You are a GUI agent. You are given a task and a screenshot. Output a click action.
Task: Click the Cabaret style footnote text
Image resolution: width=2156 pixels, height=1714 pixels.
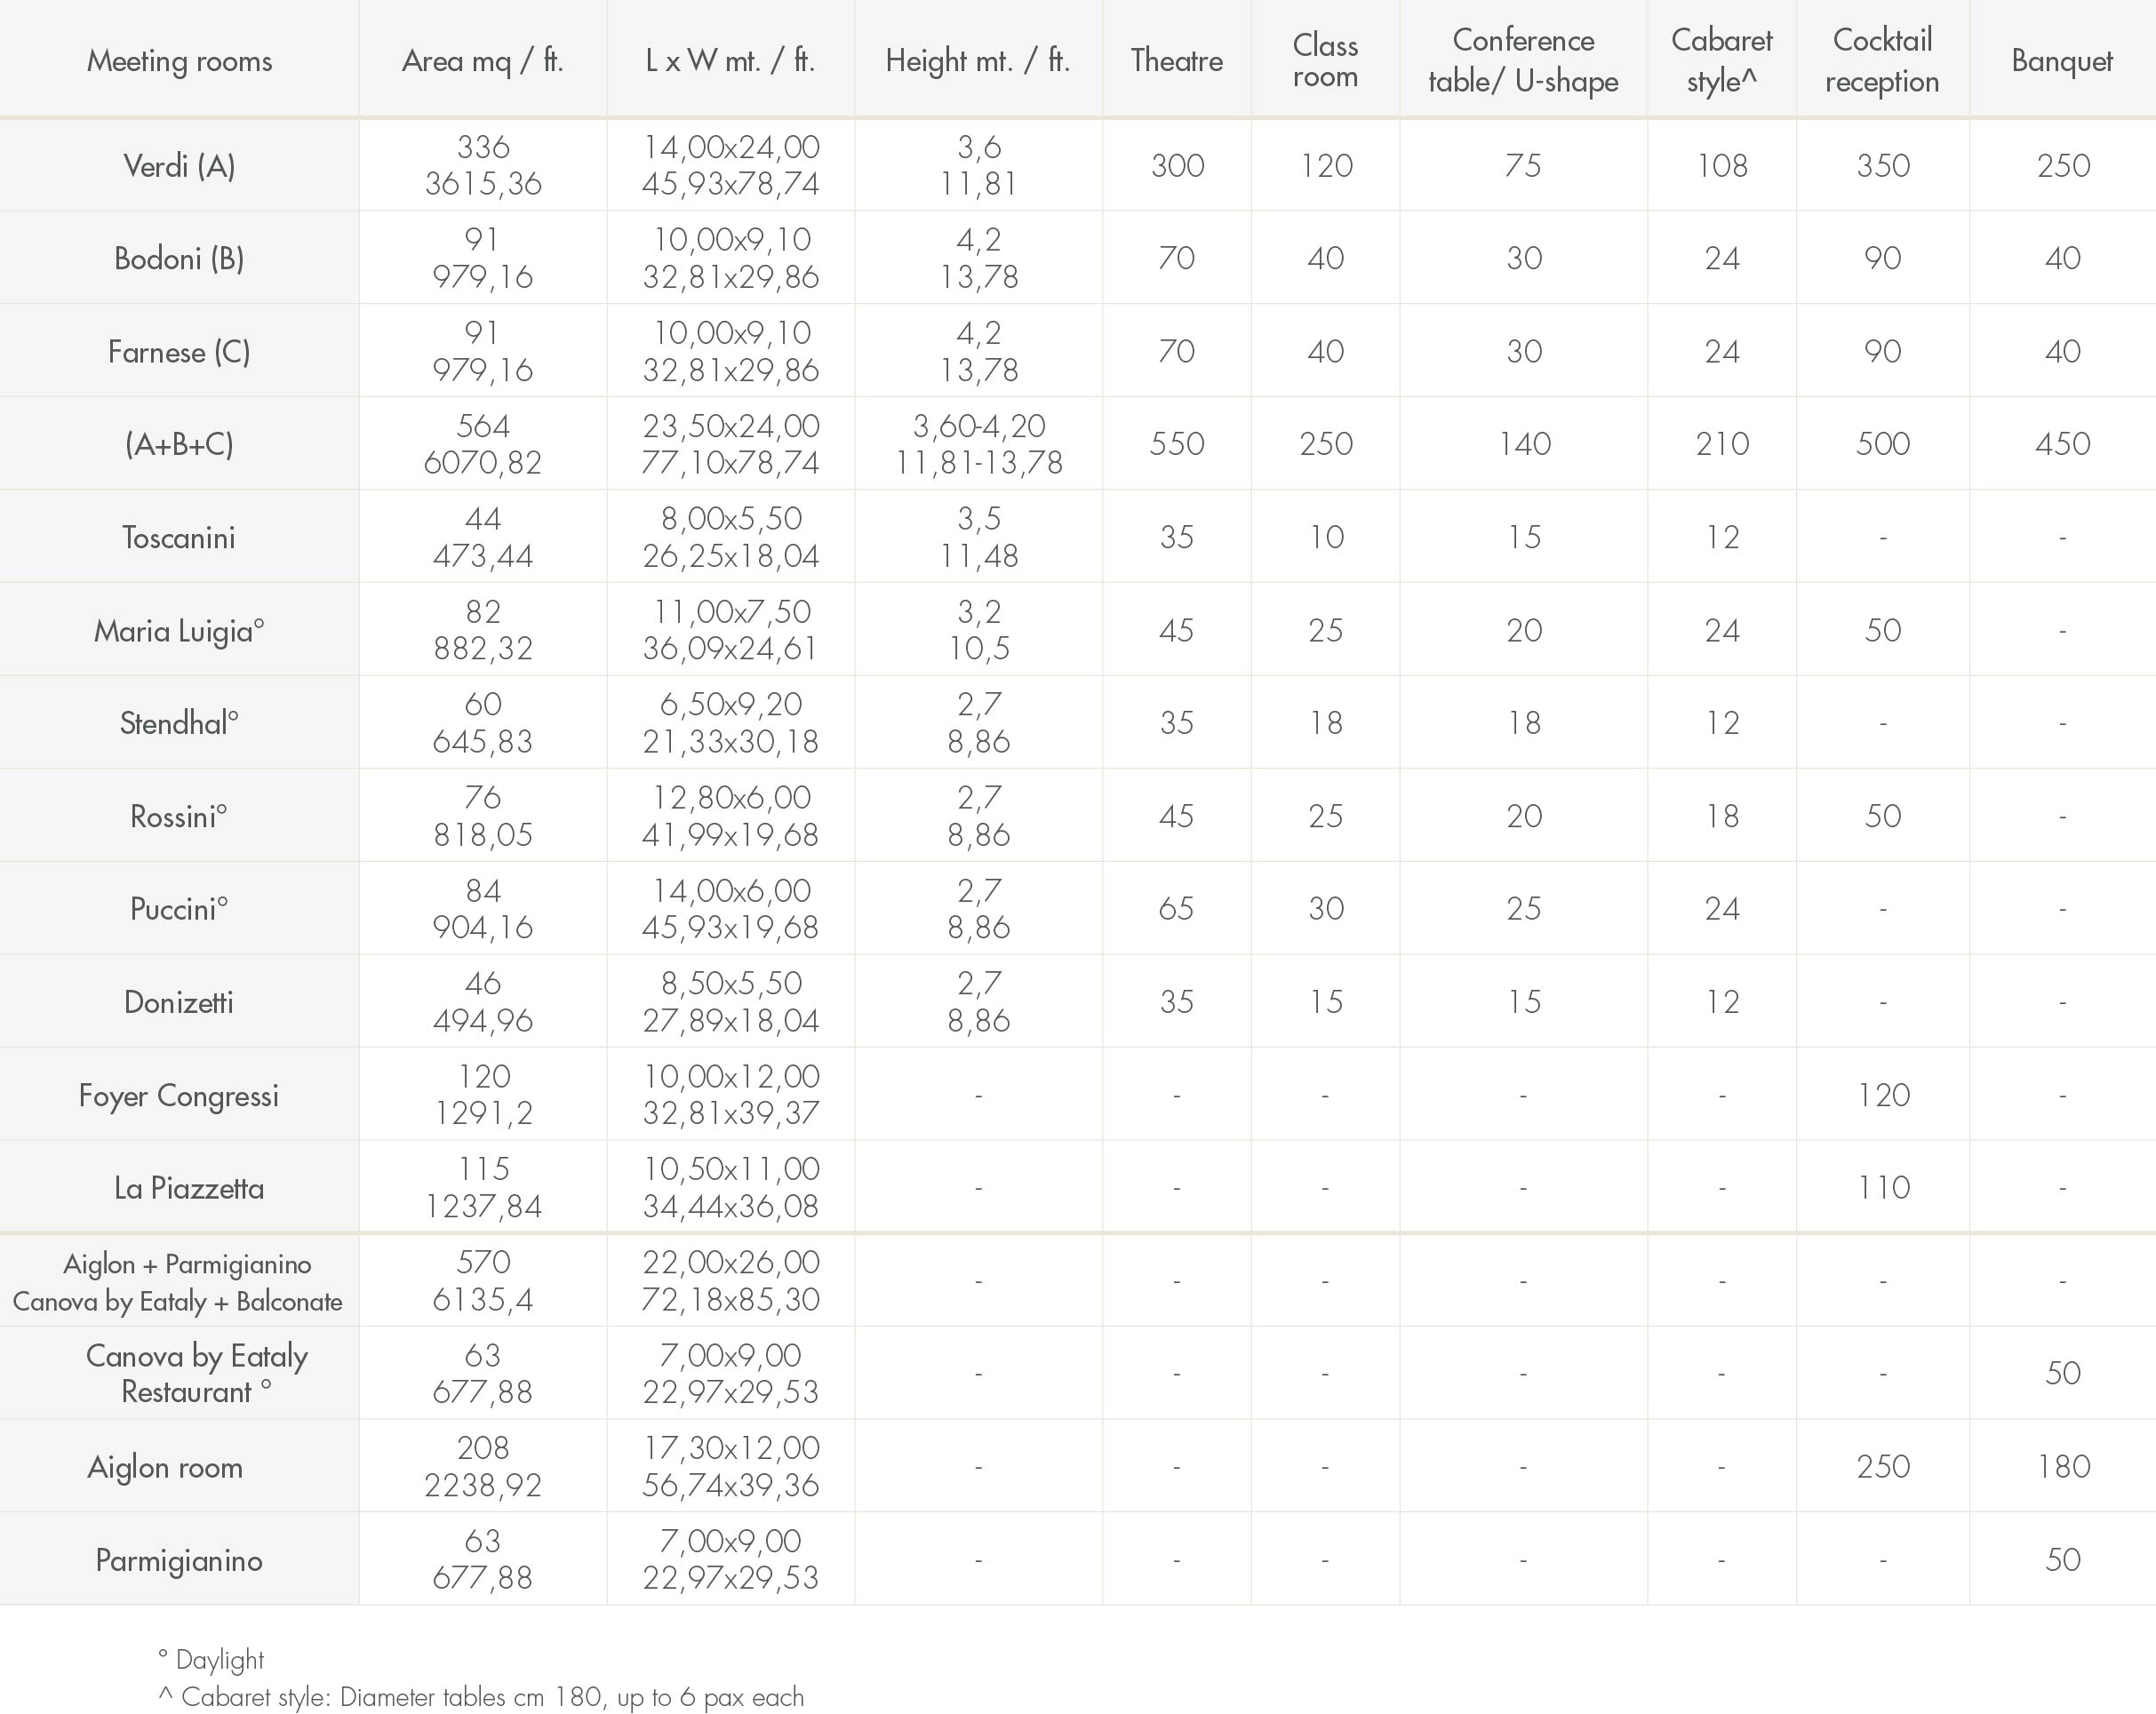click(x=481, y=1697)
